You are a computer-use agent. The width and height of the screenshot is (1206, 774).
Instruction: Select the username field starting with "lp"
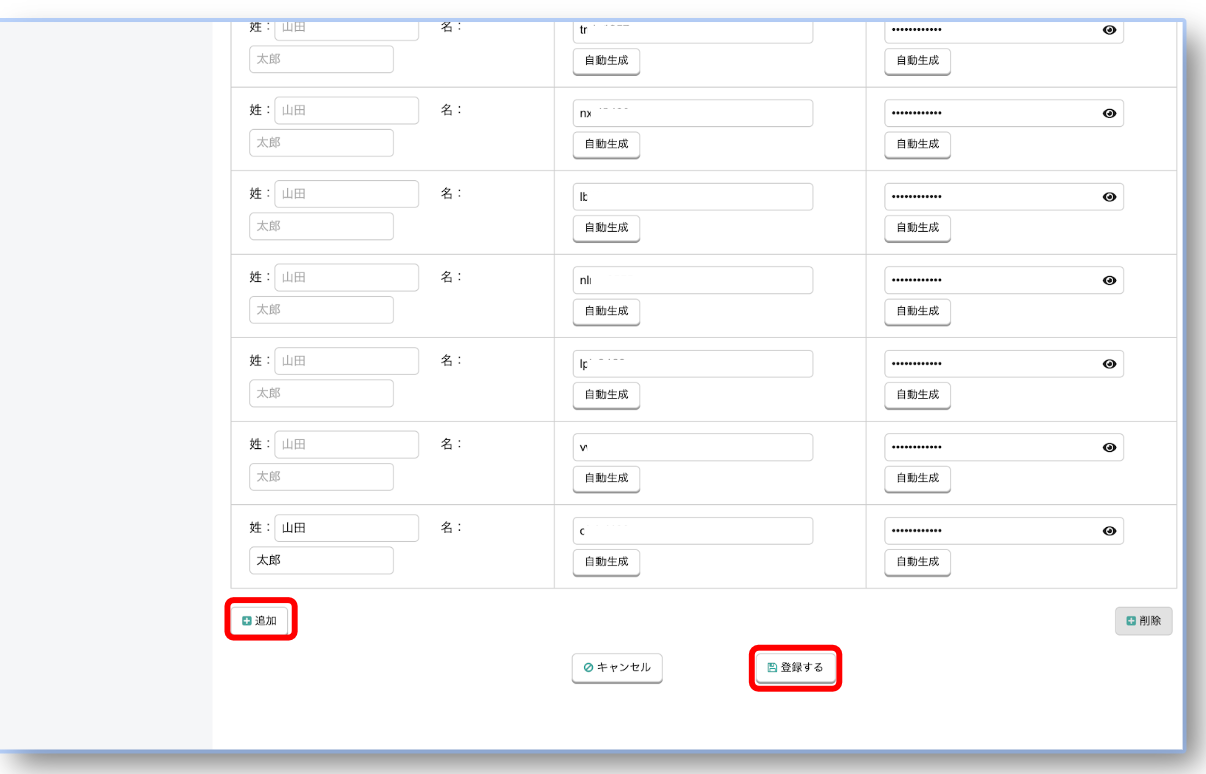[692, 364]
